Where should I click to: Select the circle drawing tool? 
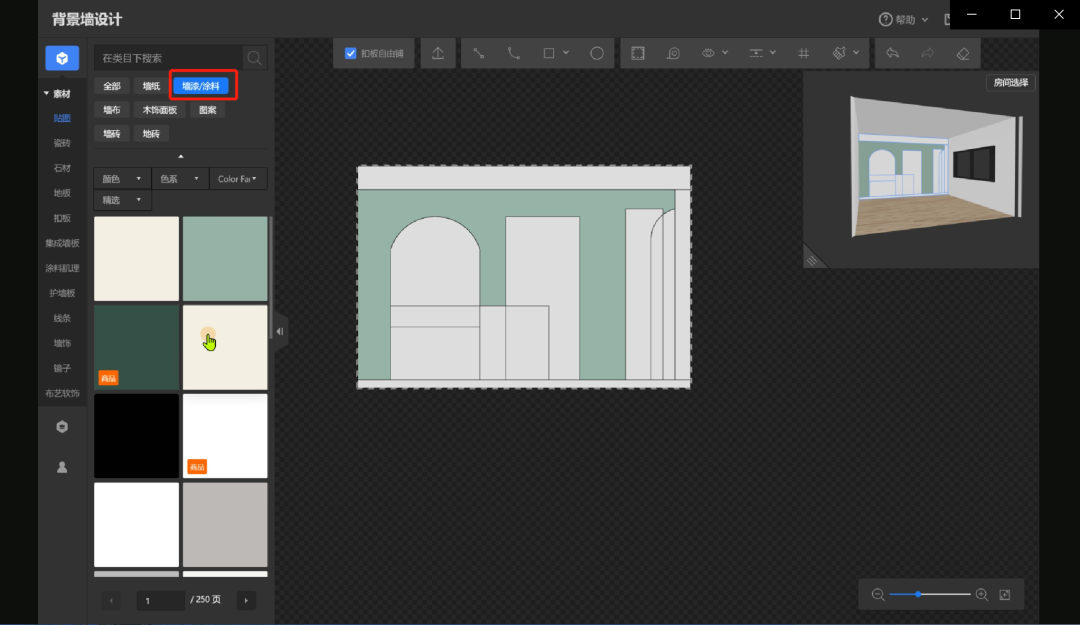click(596, 53)
